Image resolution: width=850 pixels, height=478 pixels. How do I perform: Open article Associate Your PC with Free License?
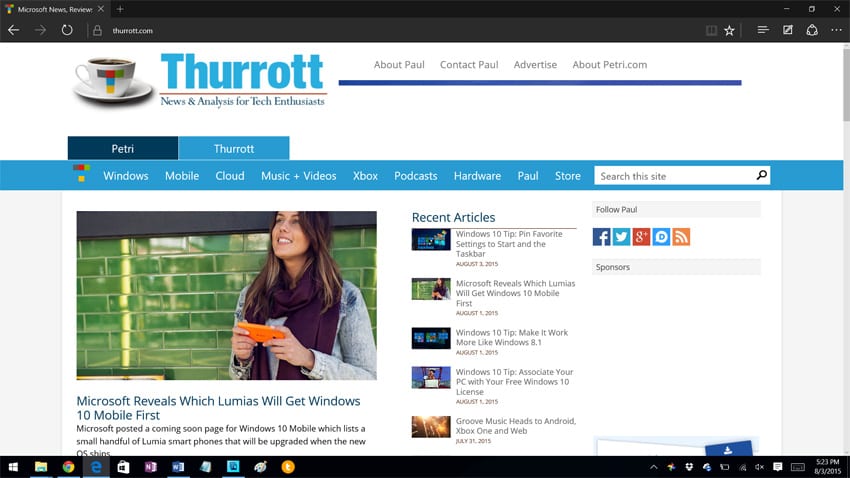[x=514, y=382]
